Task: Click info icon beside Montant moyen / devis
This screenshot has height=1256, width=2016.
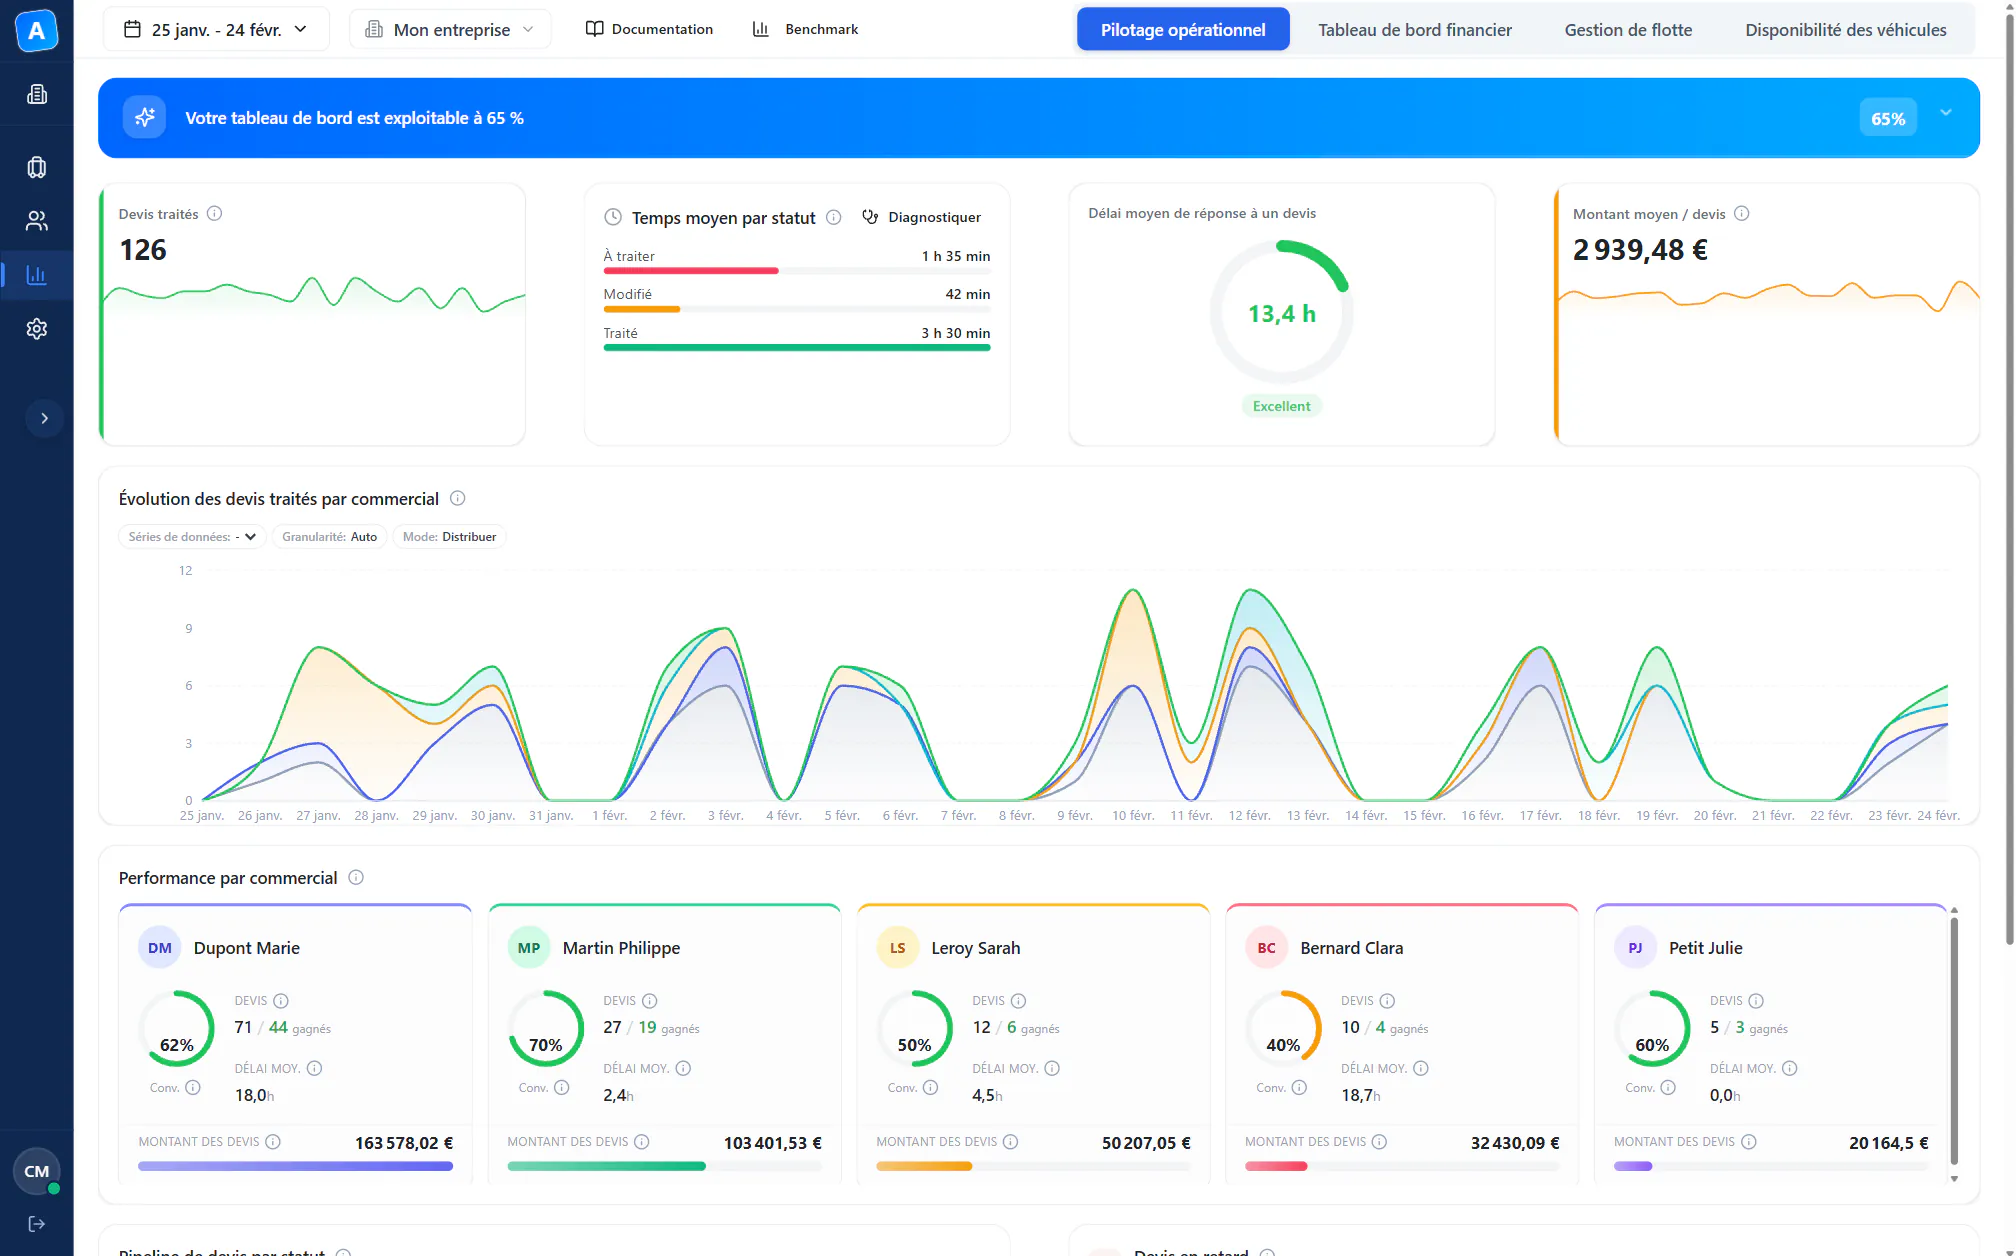Action: pos(1741,213)
